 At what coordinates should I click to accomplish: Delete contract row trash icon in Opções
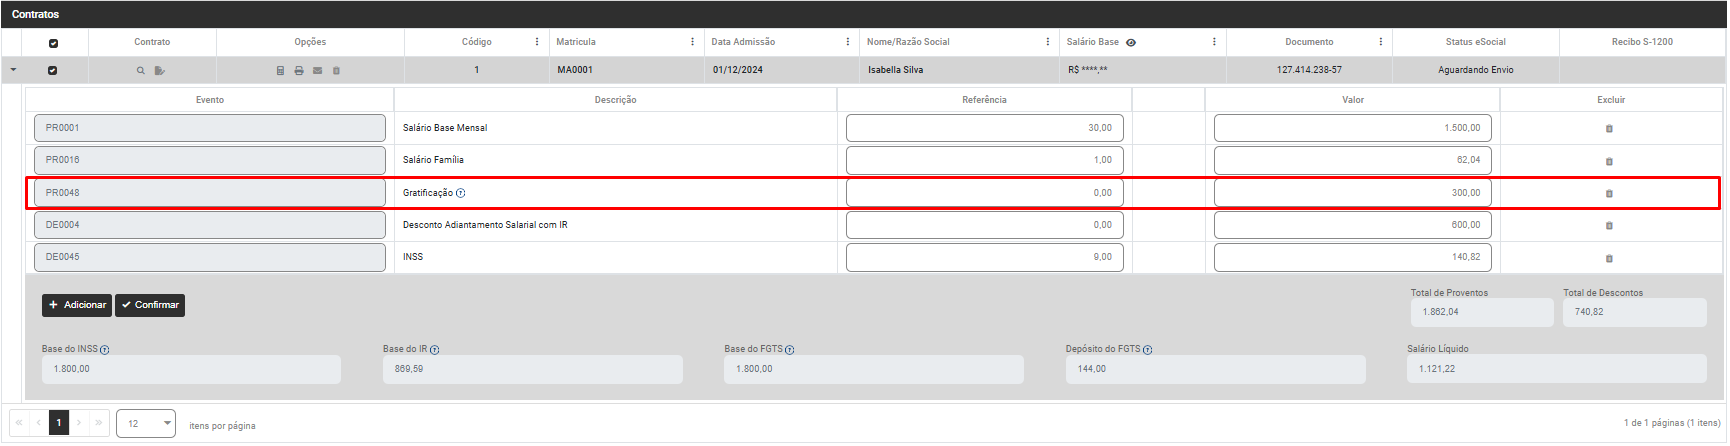[x=336, y=71]
